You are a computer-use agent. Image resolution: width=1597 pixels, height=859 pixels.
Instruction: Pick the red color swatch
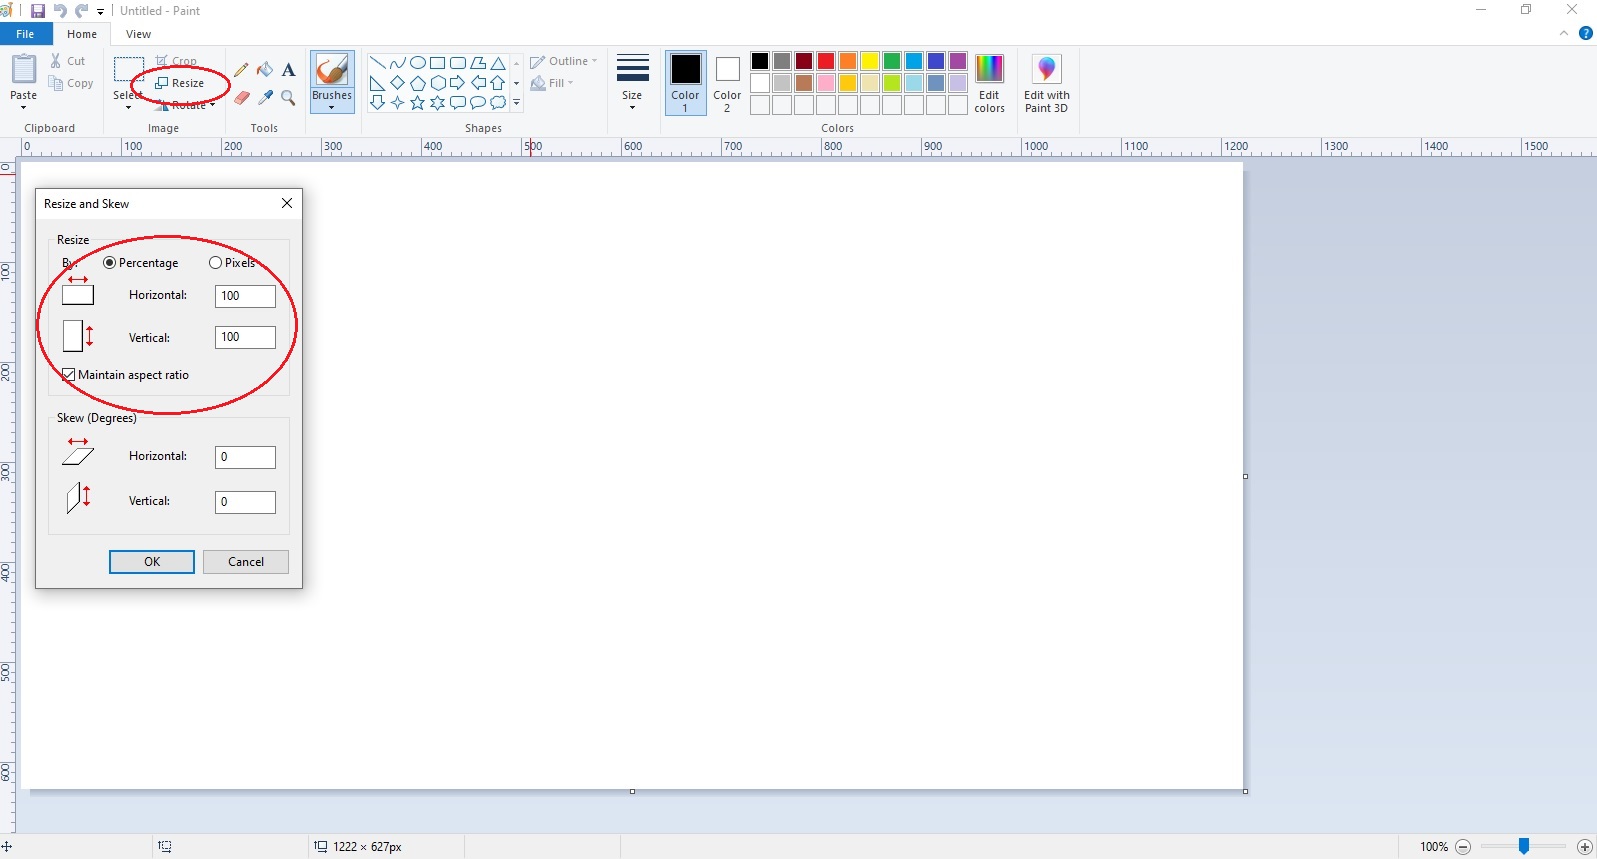click(x=826, y=61)
